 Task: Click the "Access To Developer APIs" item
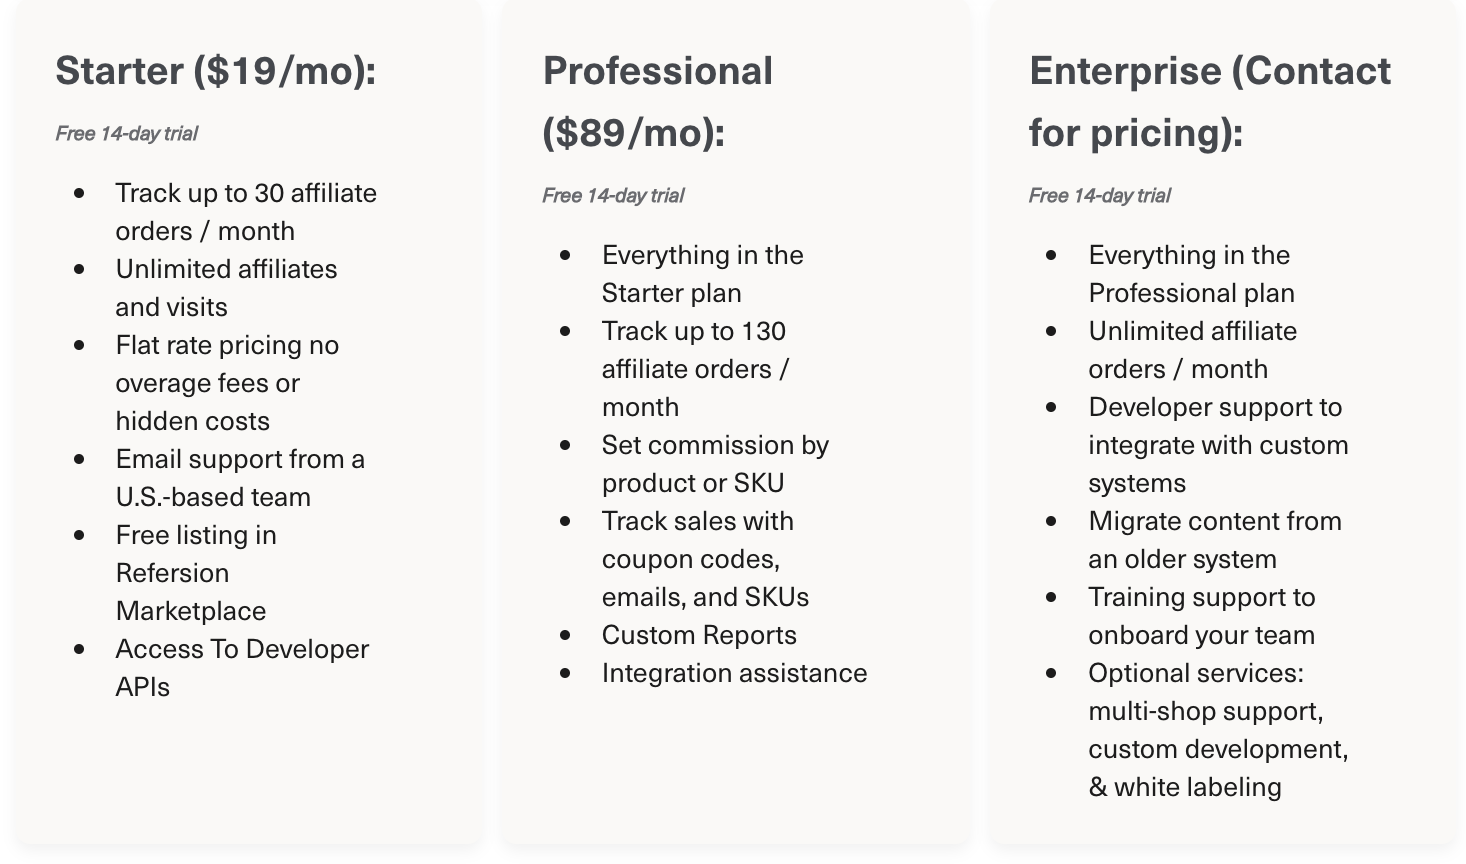[241, 668]
